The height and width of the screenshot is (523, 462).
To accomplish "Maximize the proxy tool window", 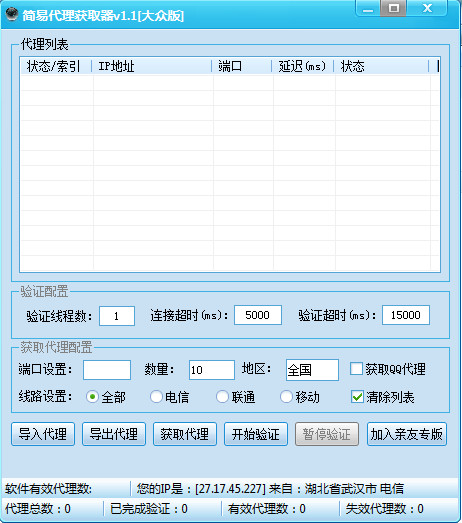I will click(x=394, y=8).
